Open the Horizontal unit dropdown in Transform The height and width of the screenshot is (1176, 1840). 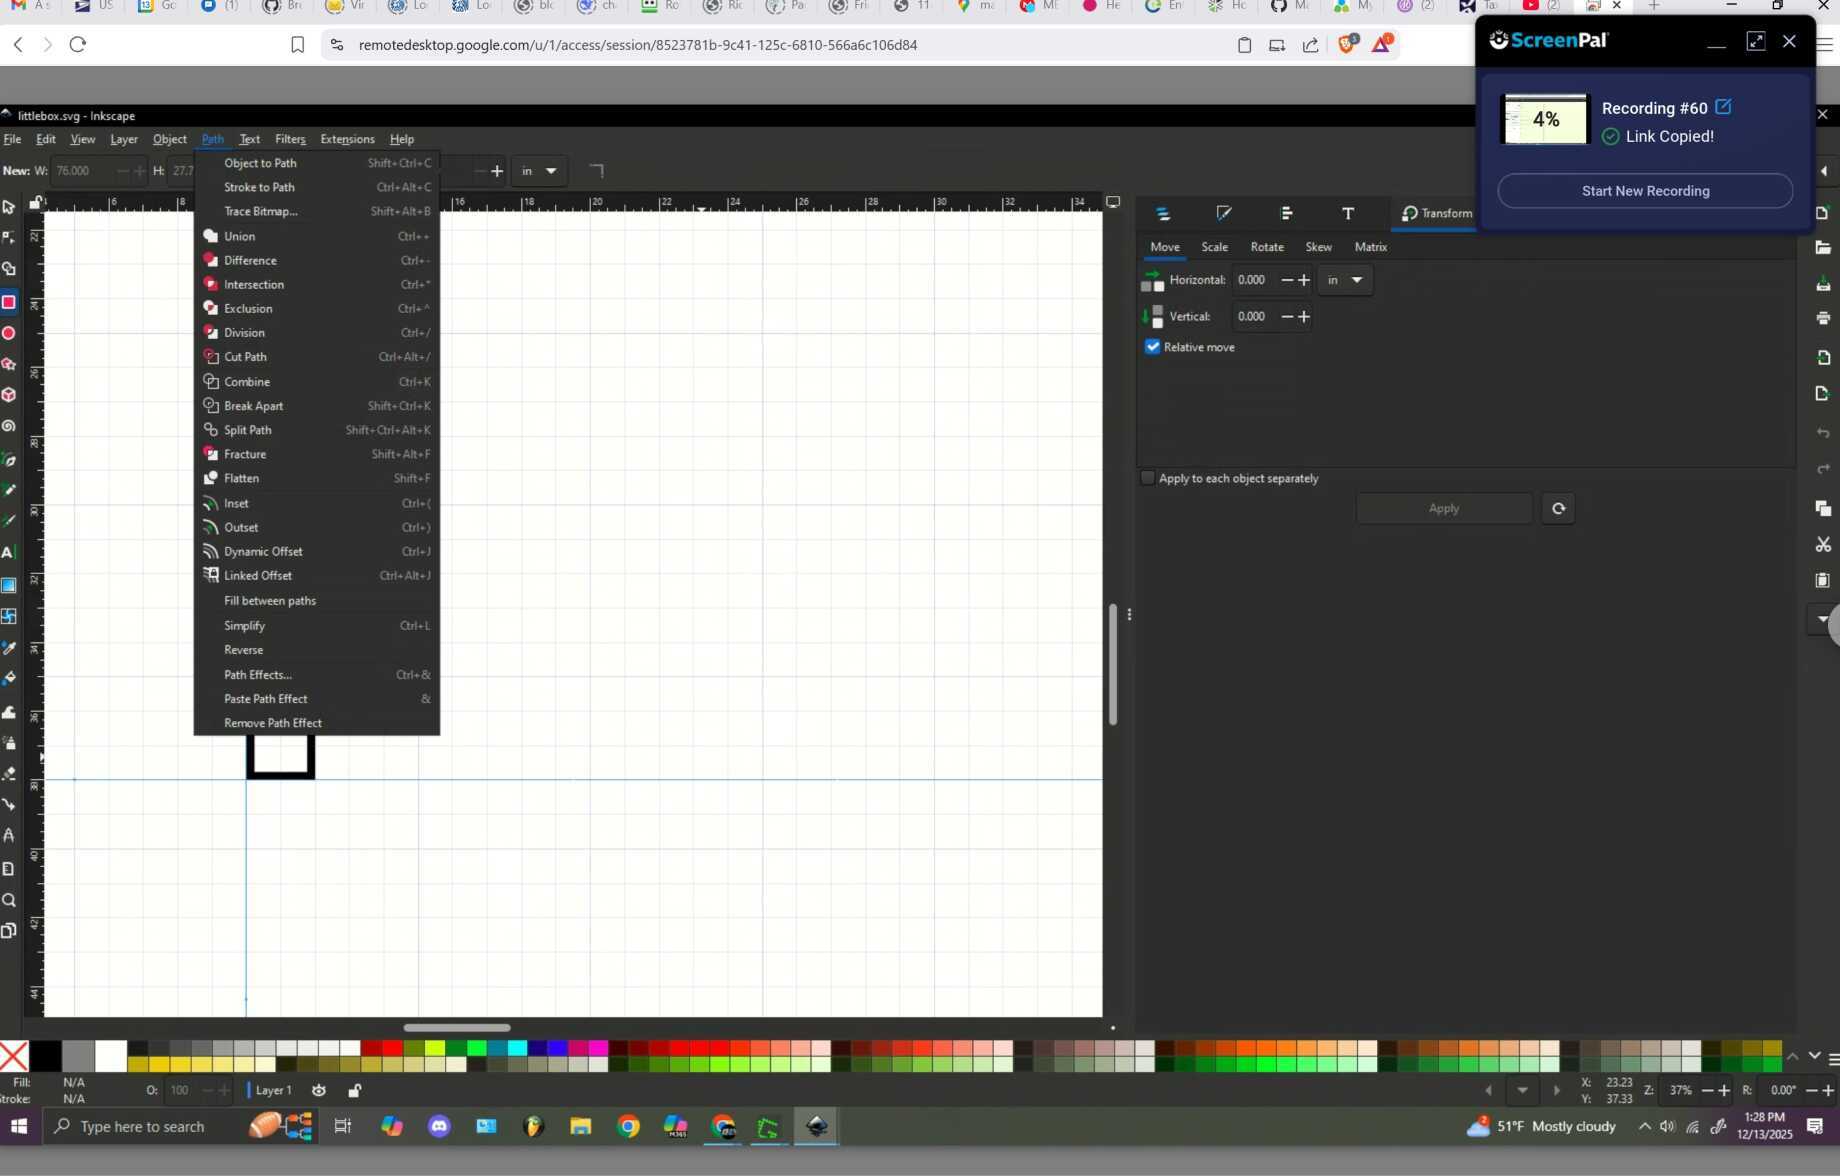[1345, 280]
